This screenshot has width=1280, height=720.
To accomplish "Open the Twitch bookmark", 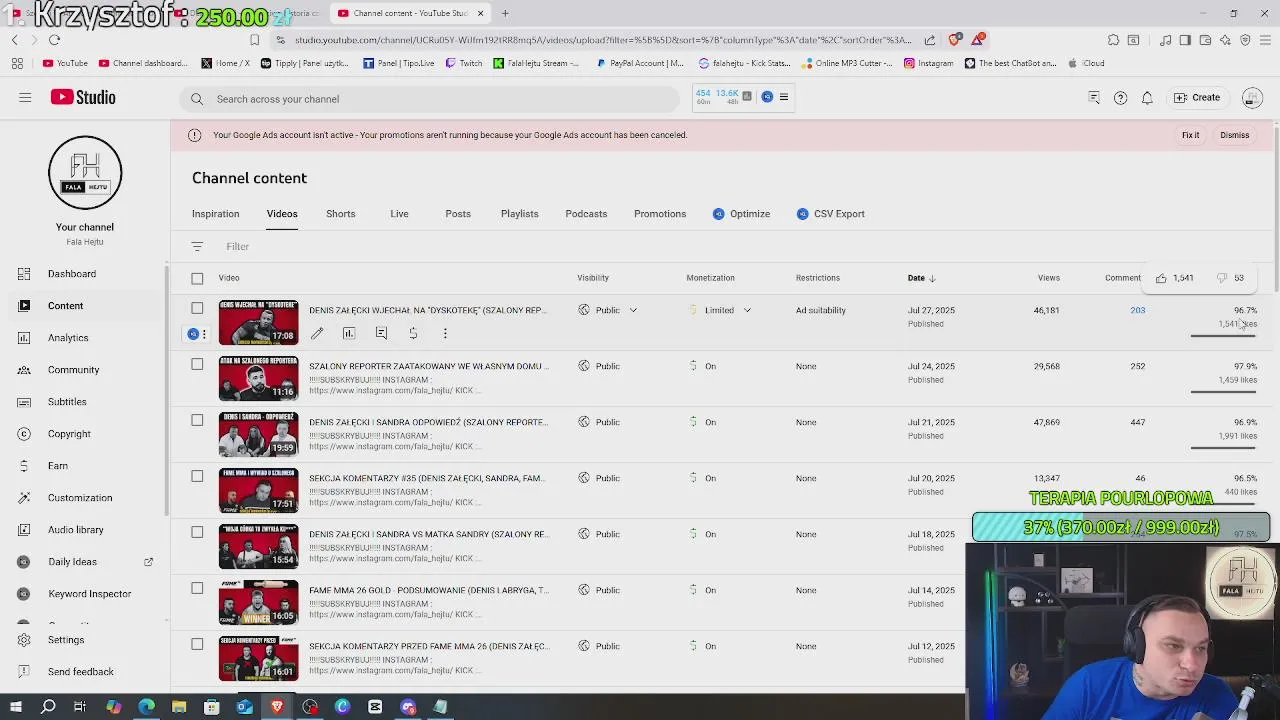I will [464, 63].
